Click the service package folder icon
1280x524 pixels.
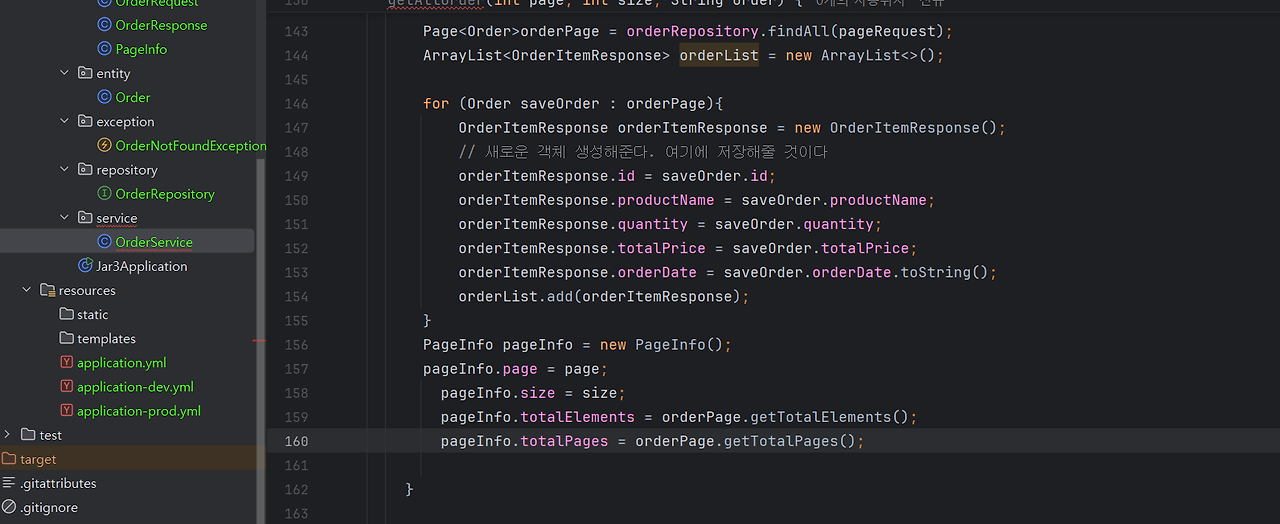[85, 217]
